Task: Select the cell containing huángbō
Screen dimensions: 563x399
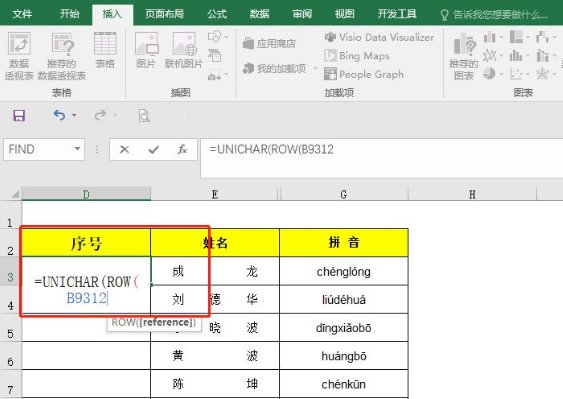Action: pos(344,356)
